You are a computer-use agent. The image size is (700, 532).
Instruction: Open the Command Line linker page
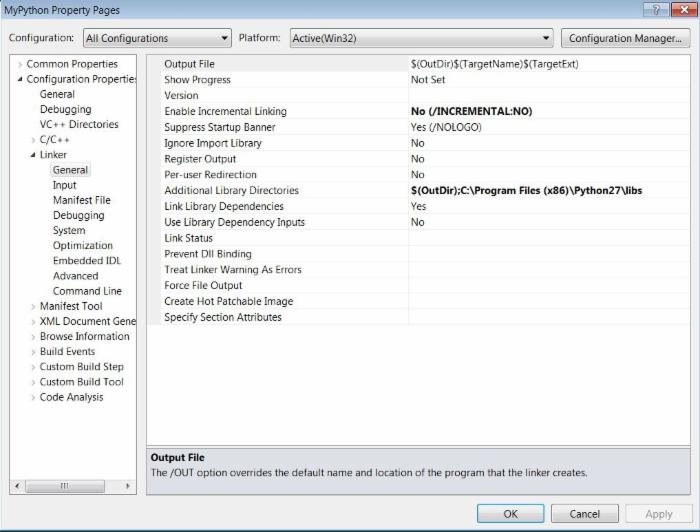pyautogui.click(x=87, y=291)
